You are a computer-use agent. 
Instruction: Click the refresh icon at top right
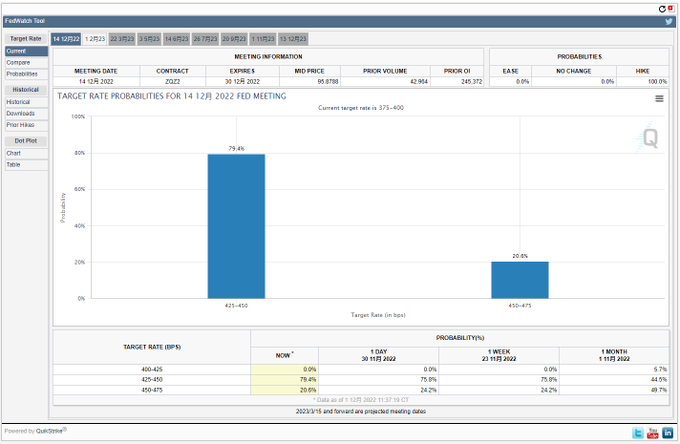coord(662,9)
